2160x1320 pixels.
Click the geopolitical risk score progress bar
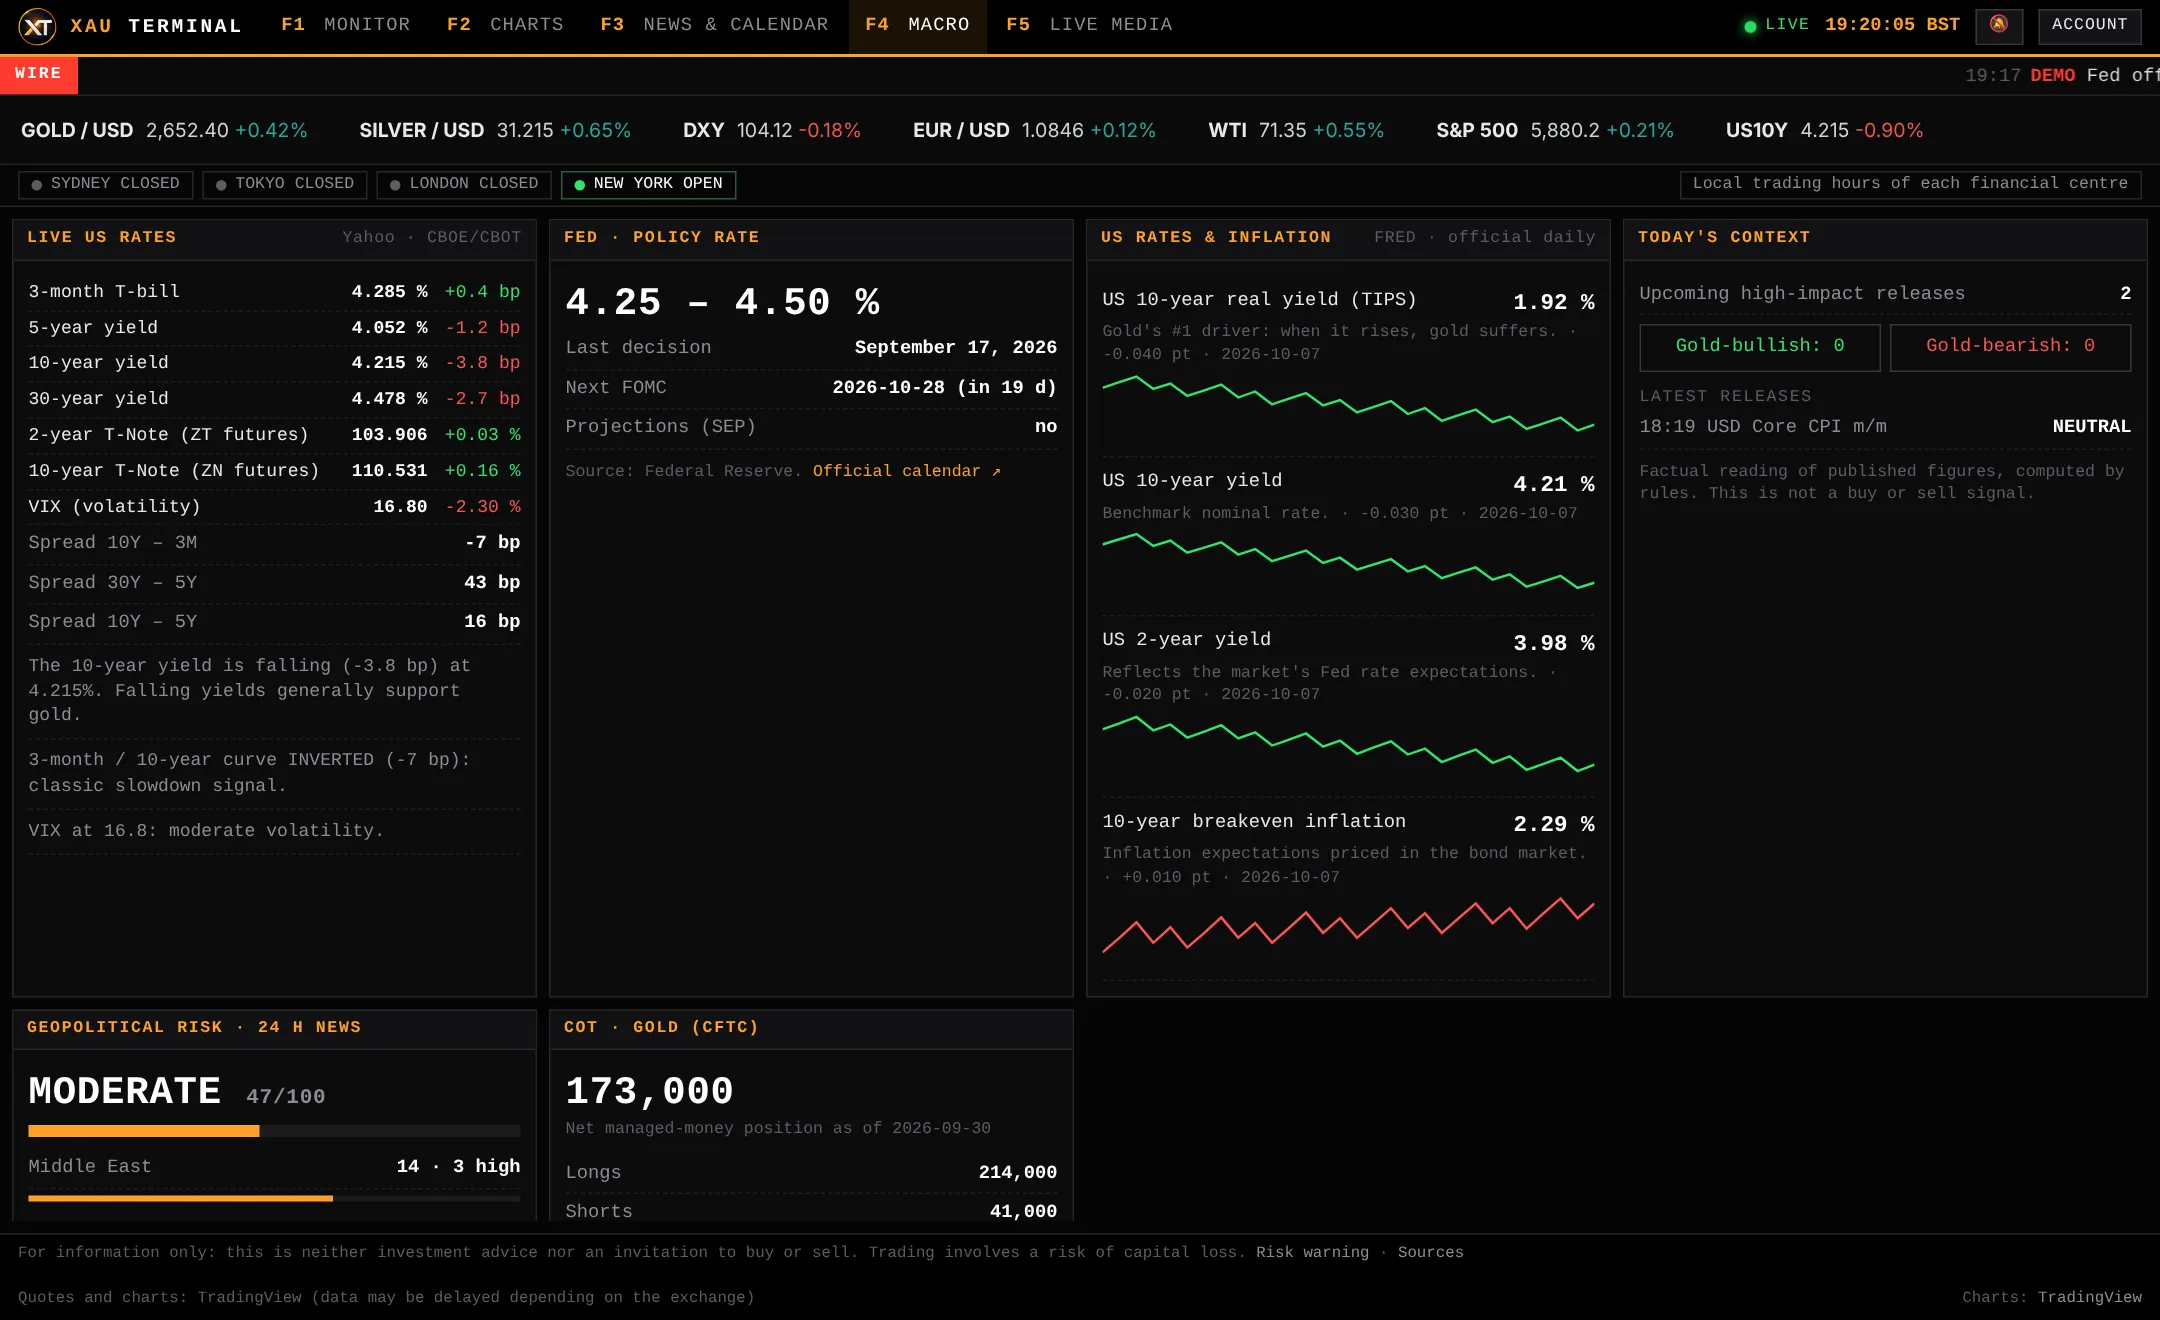pos(274,1131)
